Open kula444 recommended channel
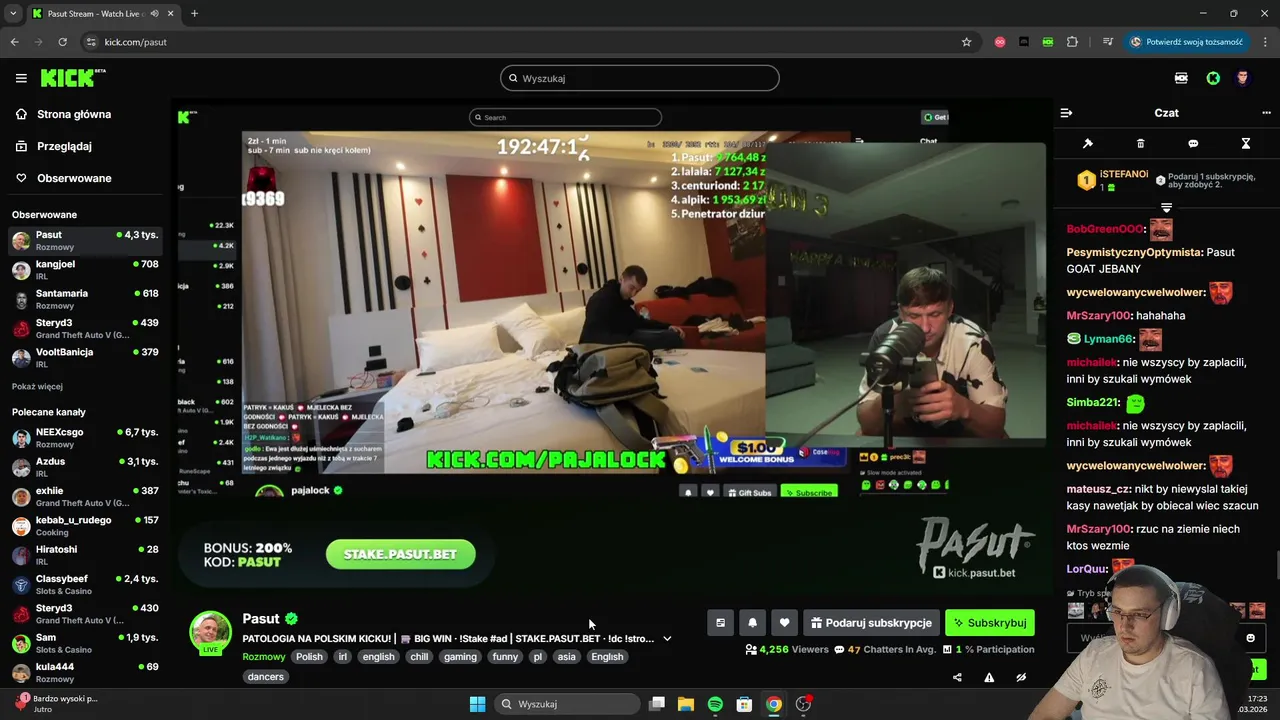 pyautogui.click(x=85, y=672)
